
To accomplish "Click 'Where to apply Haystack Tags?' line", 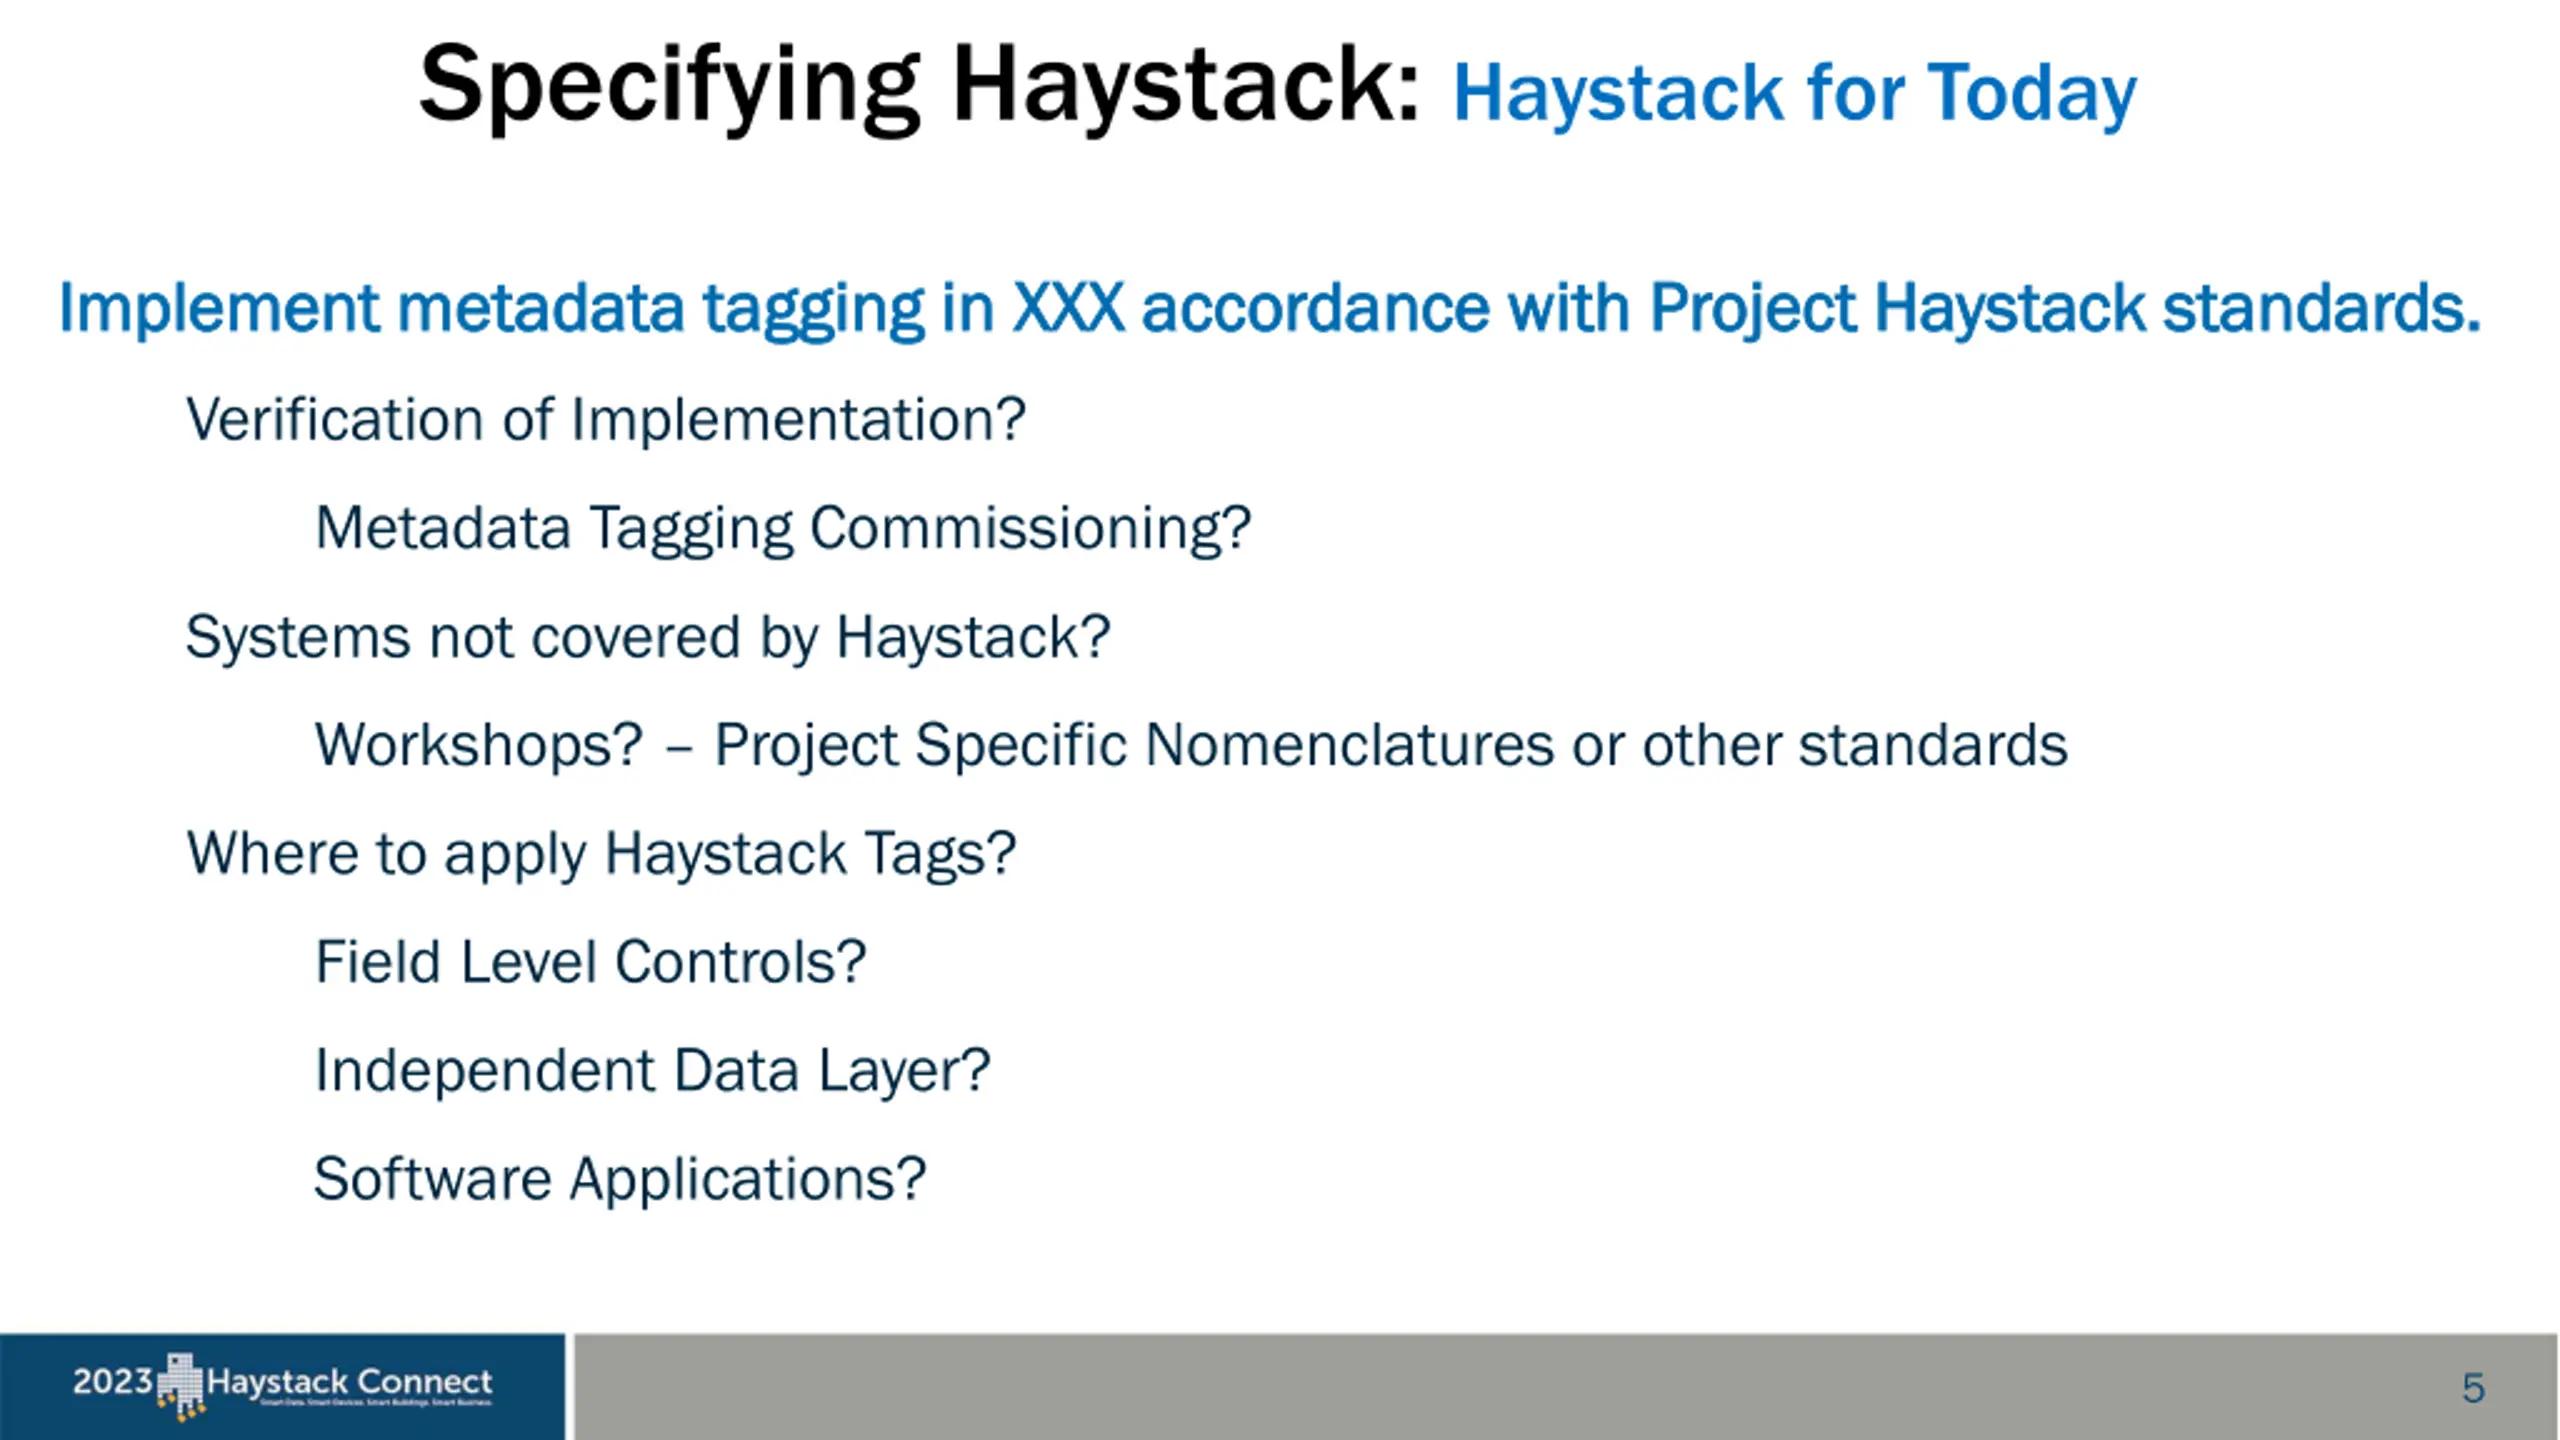I will coord(601,855).
